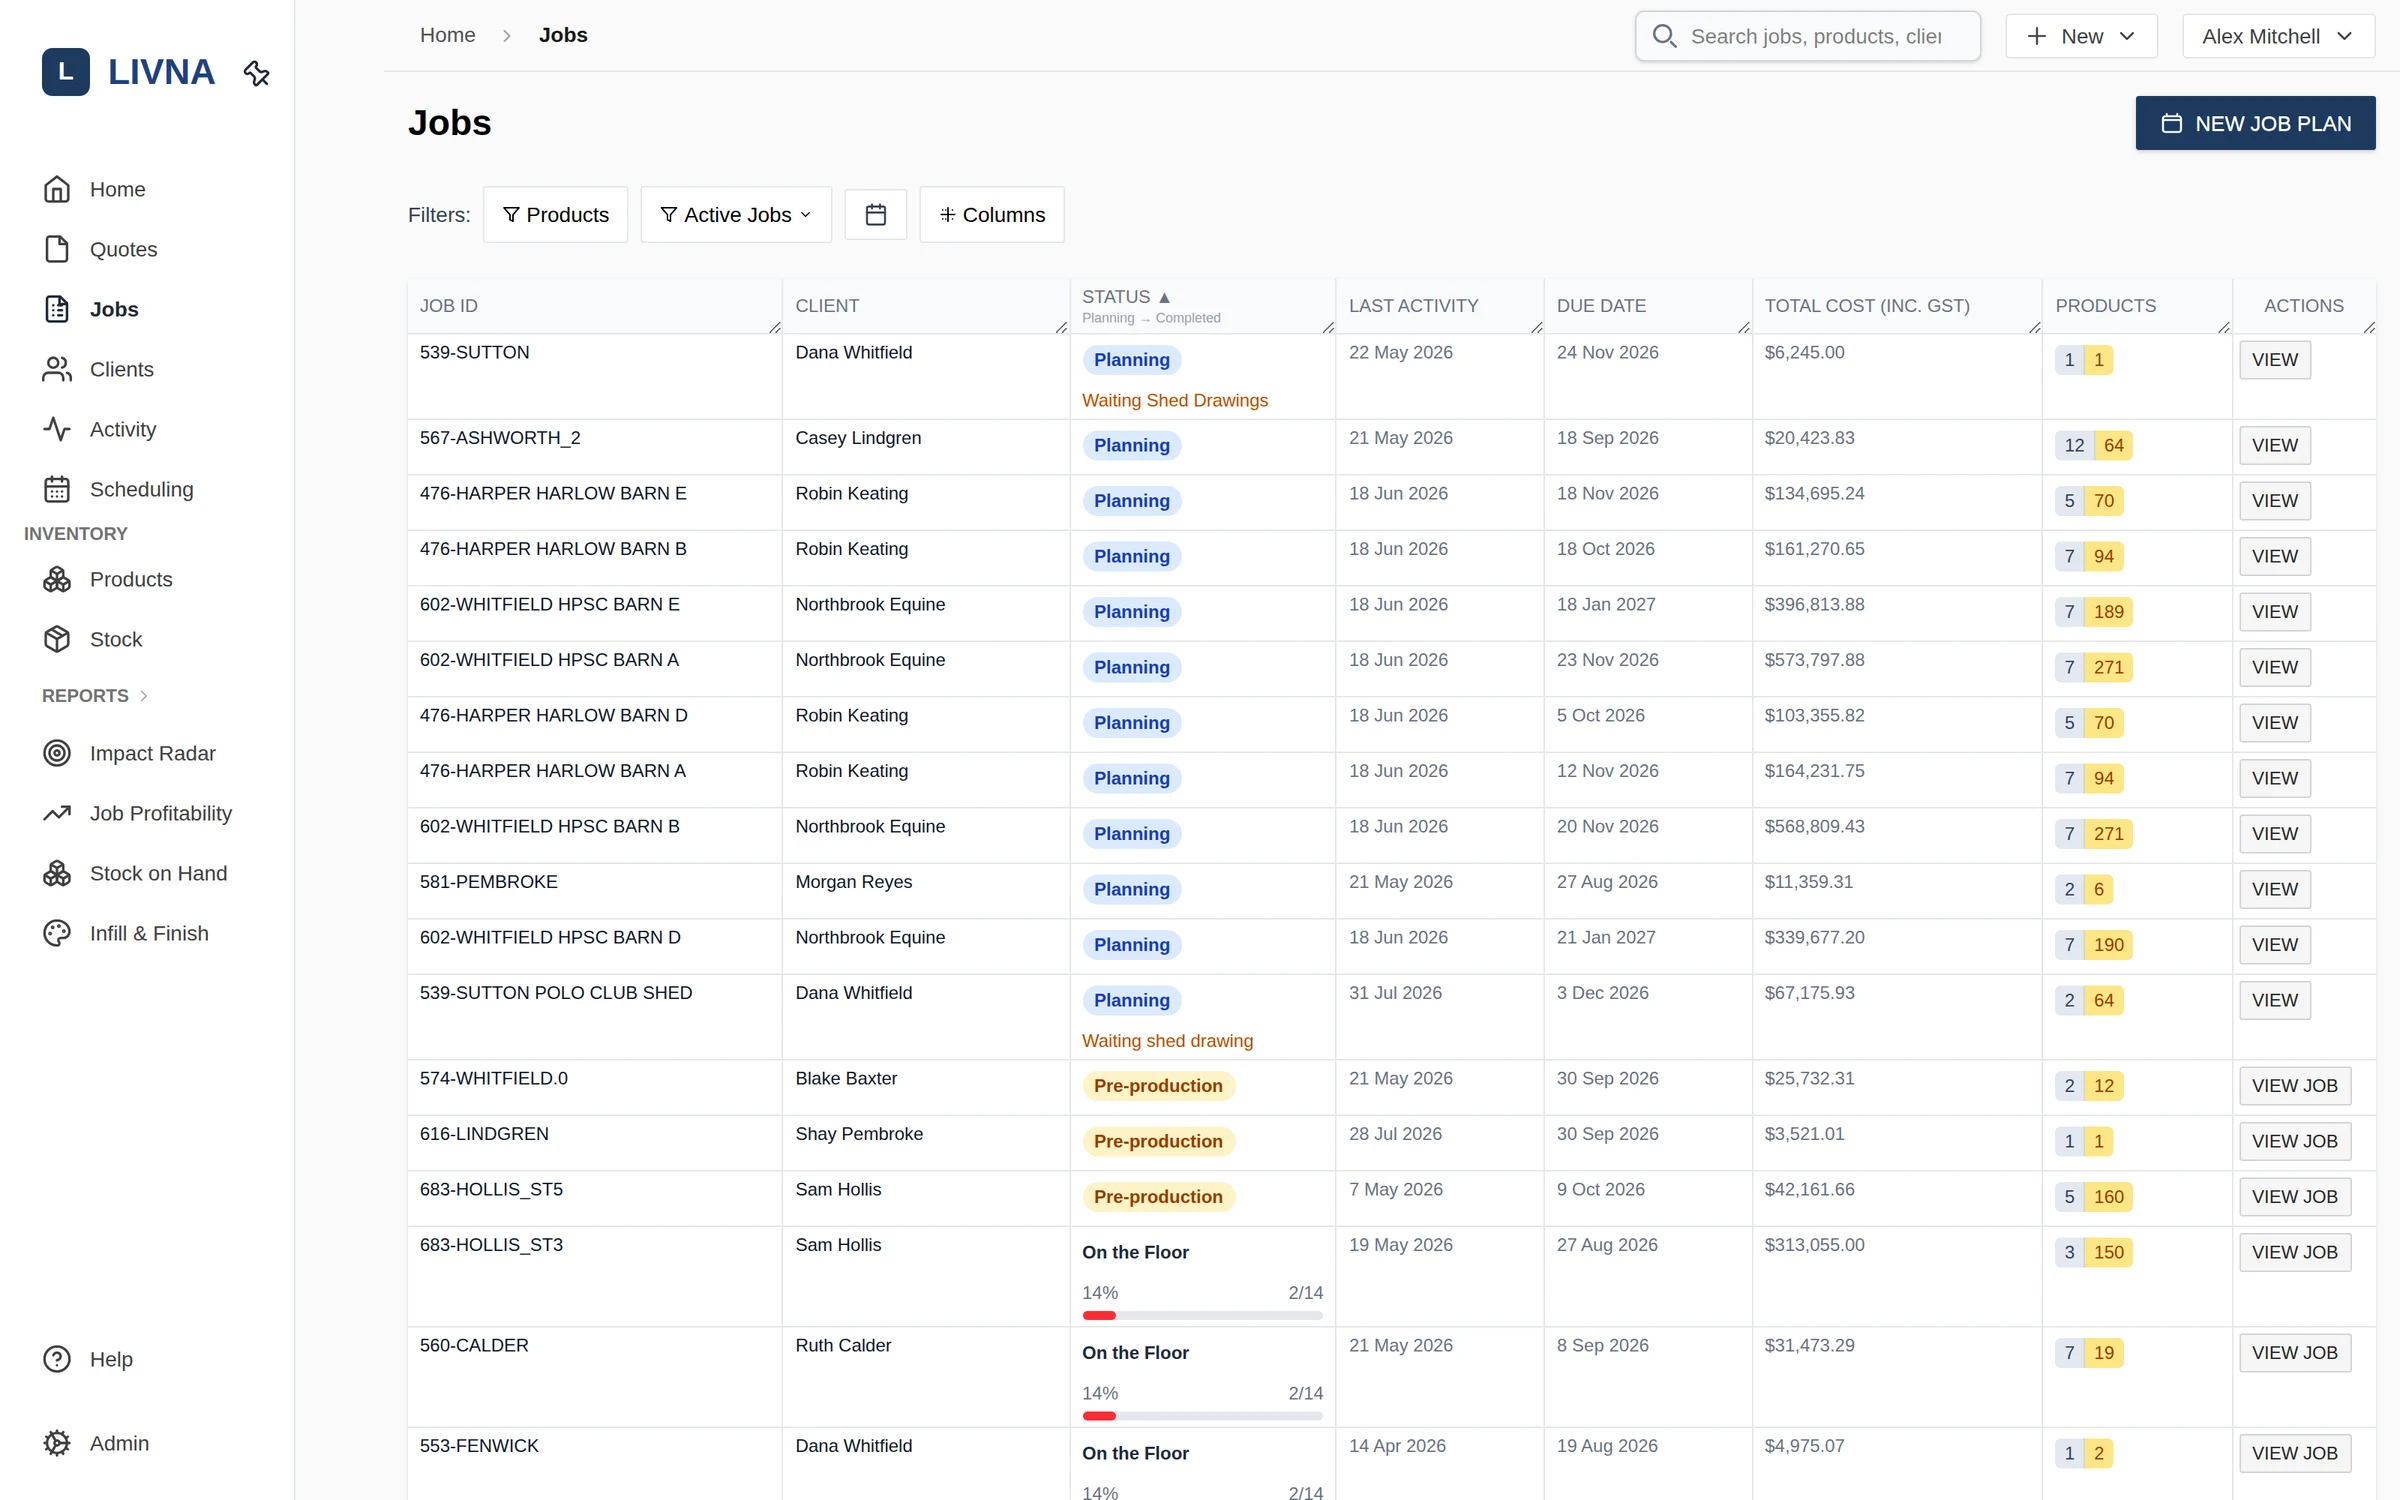
Task: Click the LIVNA logo badge
Action: (x=66, y=72)
